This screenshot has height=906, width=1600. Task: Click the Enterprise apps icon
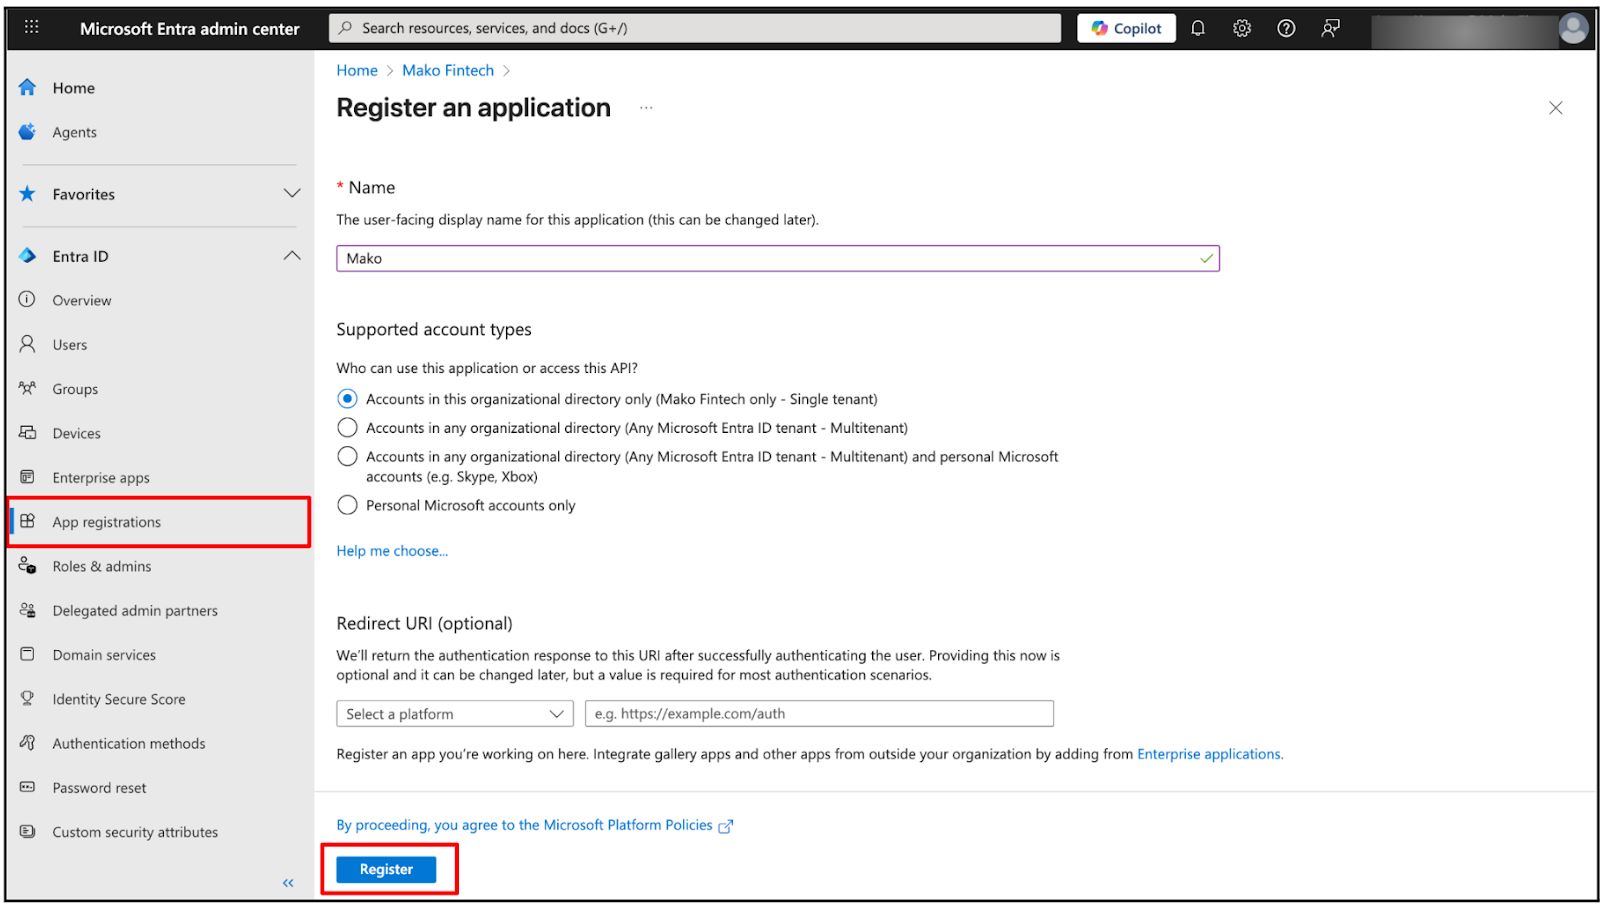pyautogui.click(x=28, y=477)
